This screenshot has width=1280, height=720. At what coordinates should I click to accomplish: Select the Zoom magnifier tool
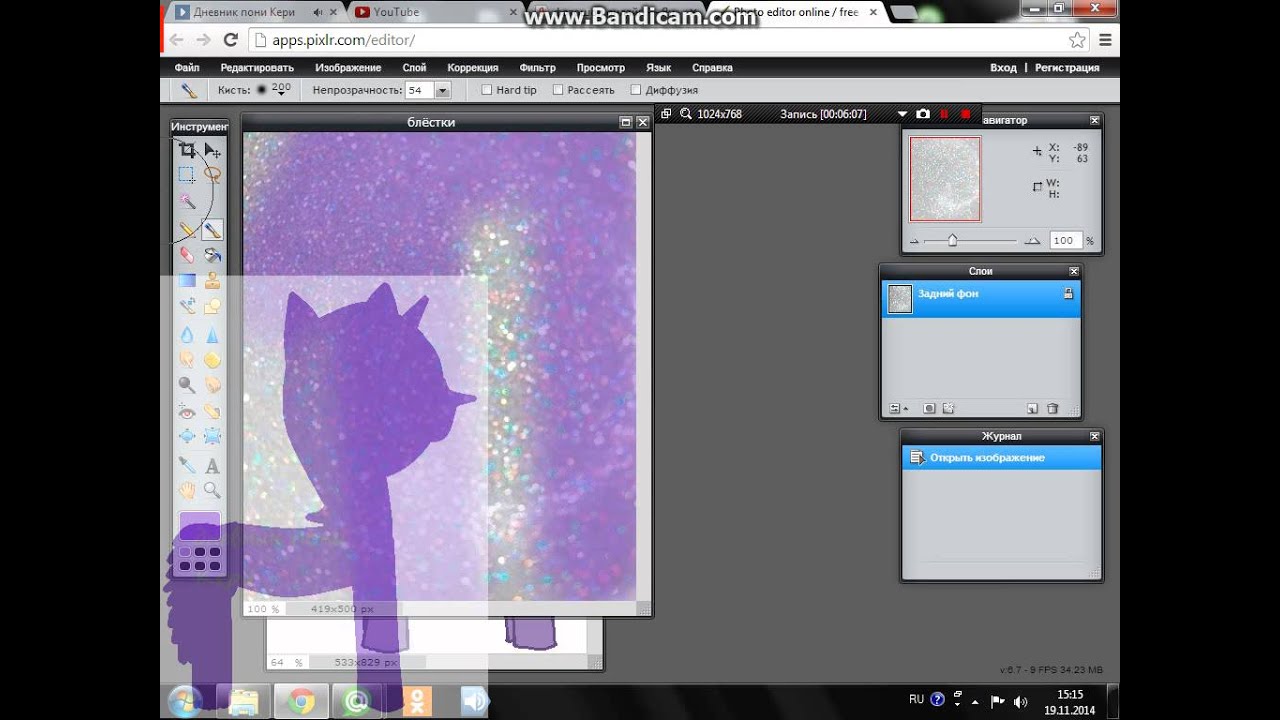click(x=212, y=490)
